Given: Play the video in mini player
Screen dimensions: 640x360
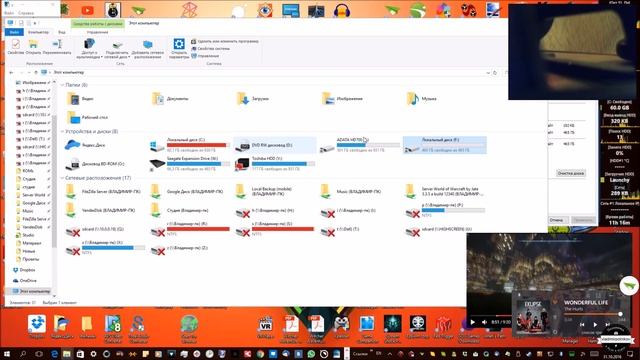Looking at the screenshot, I should point(473,322).
